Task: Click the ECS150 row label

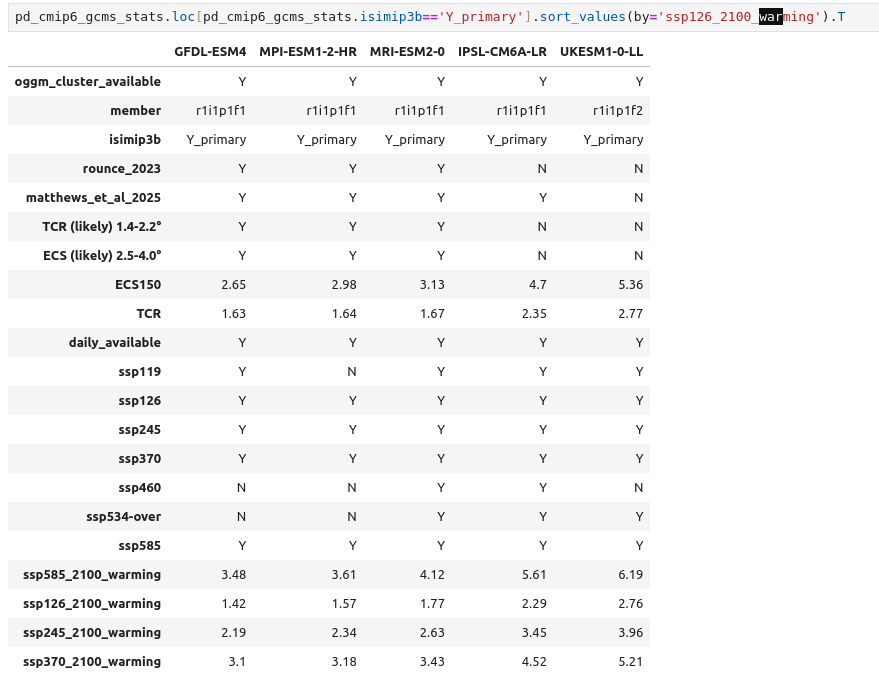Action: tap(138, 284)
